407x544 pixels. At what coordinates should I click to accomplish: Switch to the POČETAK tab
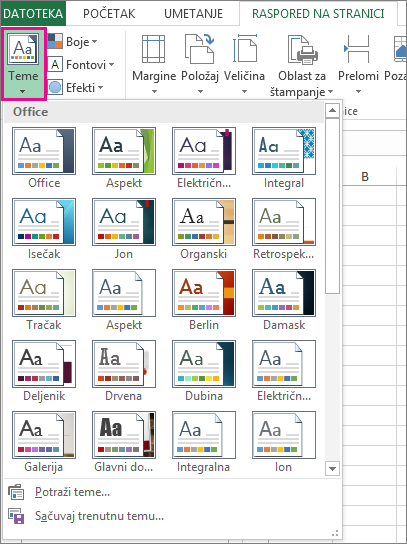[109, 13]
